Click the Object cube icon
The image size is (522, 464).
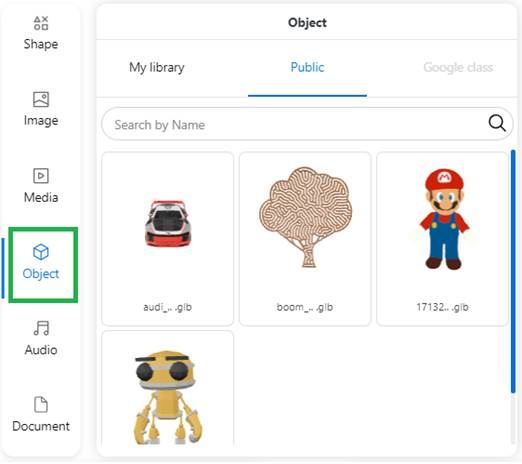pyautogui.click(x=41, y=252)
